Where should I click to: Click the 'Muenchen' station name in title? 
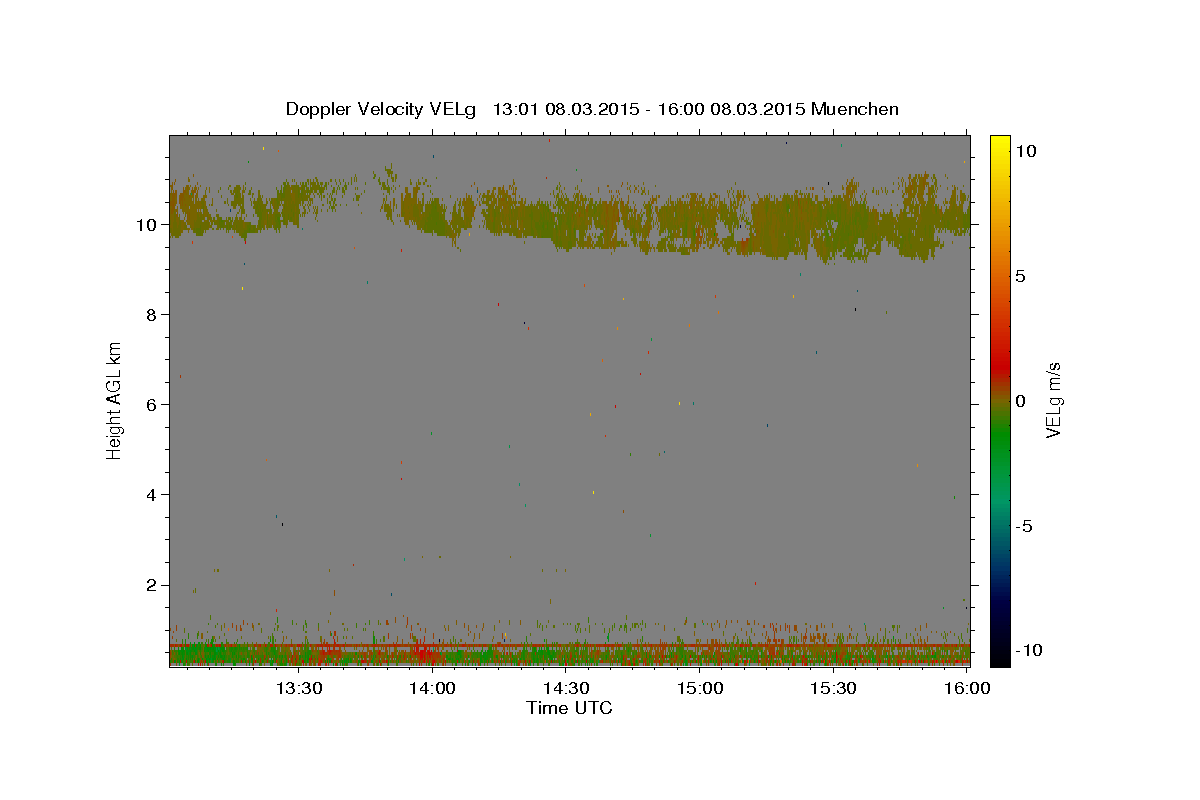[x=856, y=109]
